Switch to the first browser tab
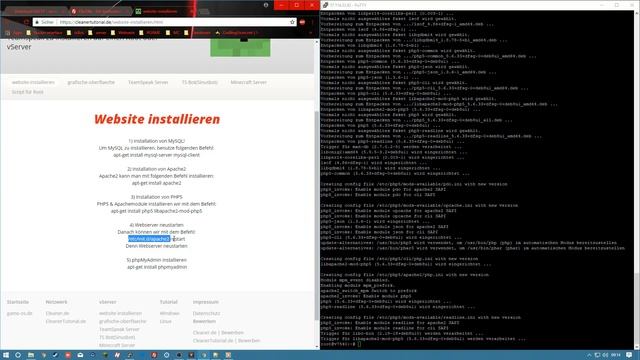The image size is (640, 360). 35,11
